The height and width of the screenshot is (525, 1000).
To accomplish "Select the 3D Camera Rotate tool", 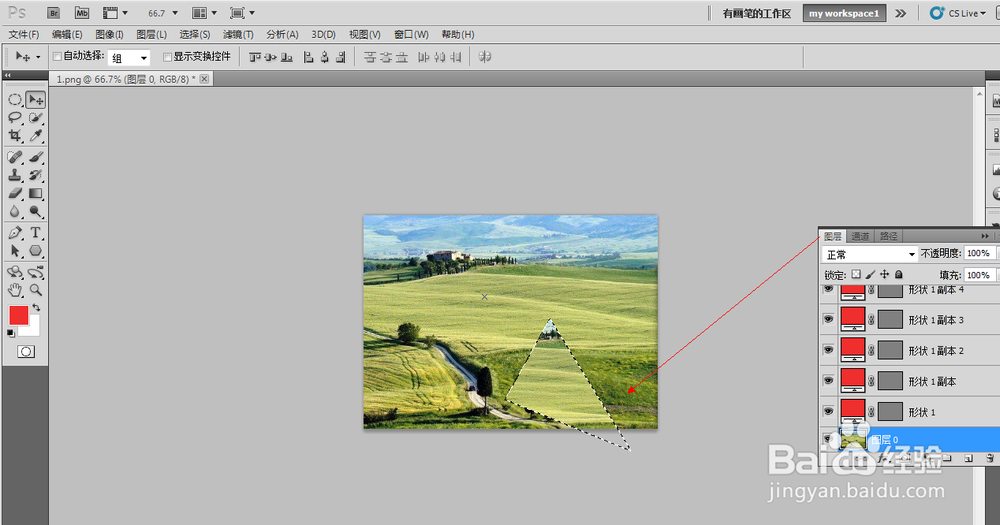I will [36, 272].
